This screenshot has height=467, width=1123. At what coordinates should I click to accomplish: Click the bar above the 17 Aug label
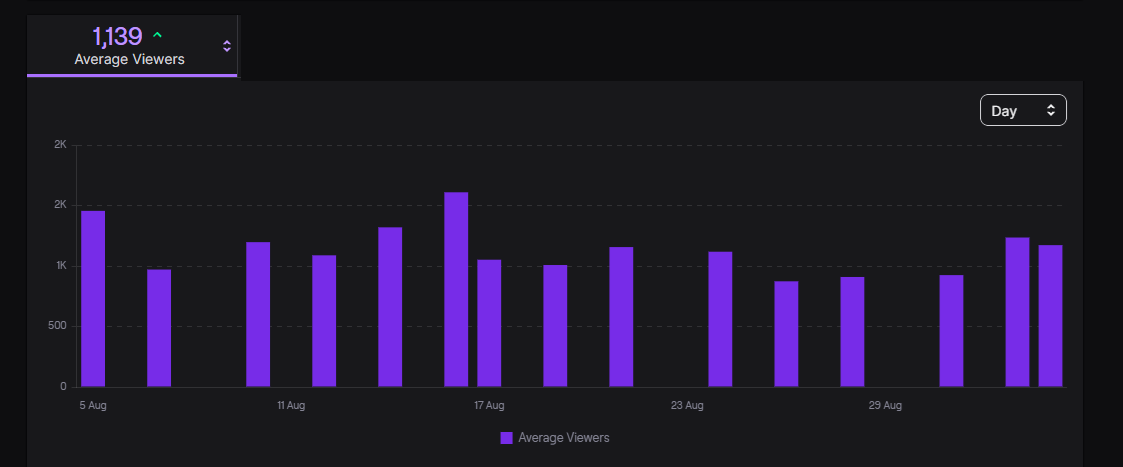[x=489, y=323]
